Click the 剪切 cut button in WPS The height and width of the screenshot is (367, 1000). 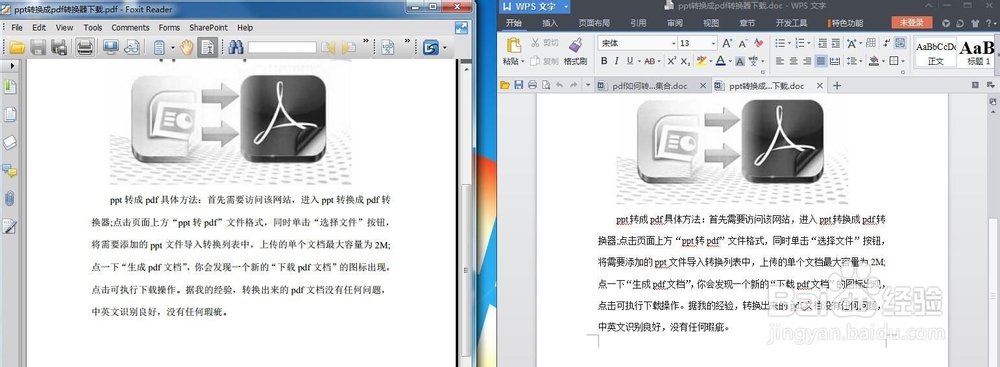(546, 43)
